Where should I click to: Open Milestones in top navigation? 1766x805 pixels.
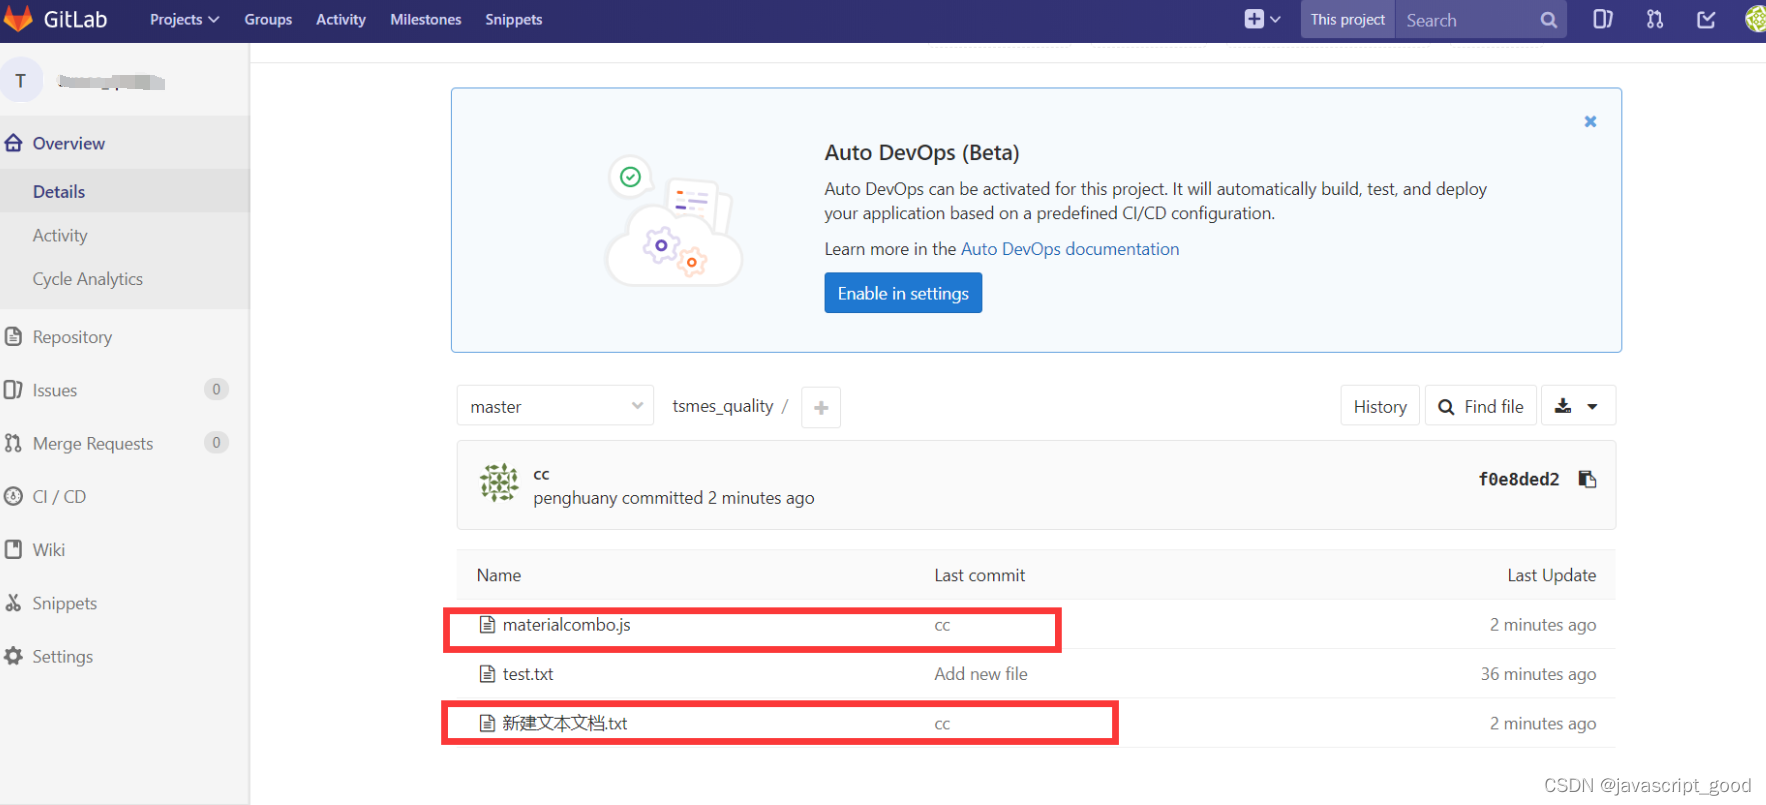point(426,19)
